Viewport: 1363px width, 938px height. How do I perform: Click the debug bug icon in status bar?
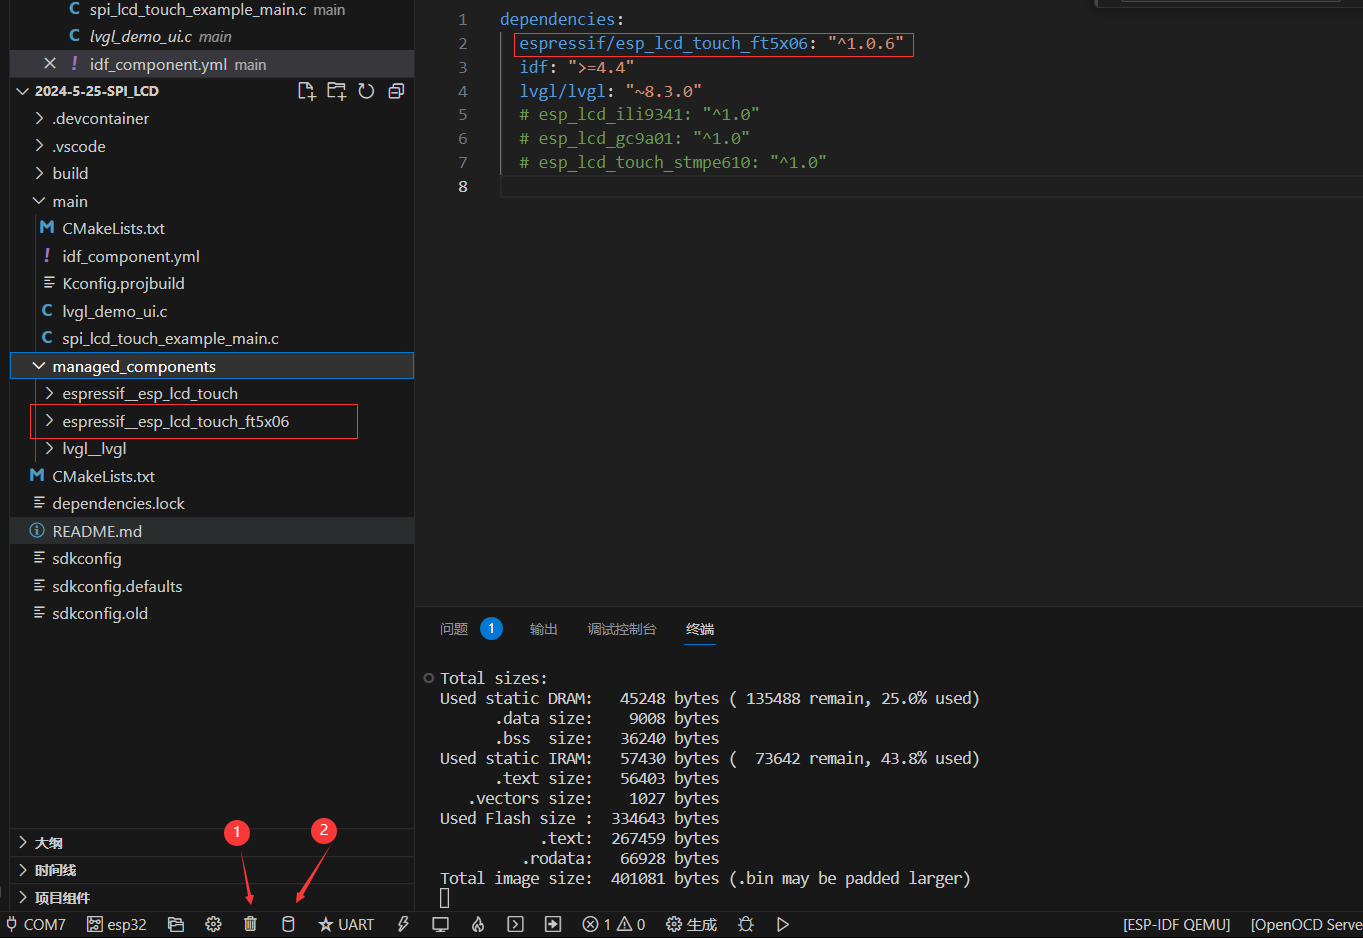tap(746, 924)
